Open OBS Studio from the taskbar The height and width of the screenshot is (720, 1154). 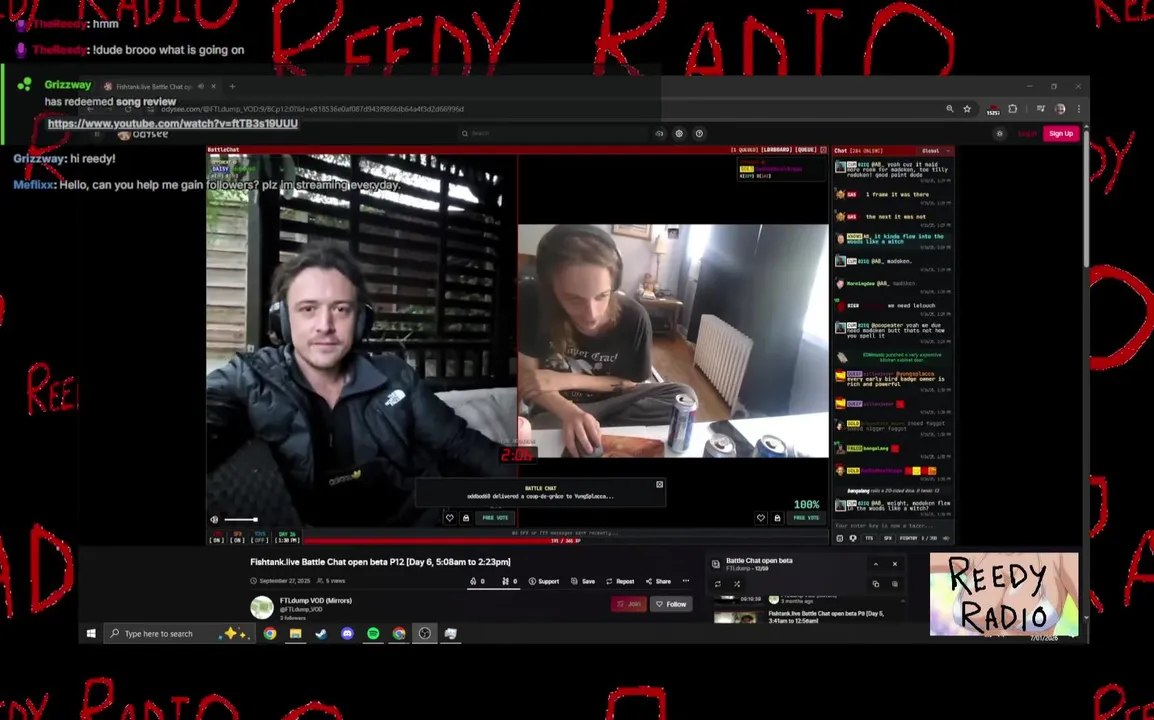click(425, 633)
